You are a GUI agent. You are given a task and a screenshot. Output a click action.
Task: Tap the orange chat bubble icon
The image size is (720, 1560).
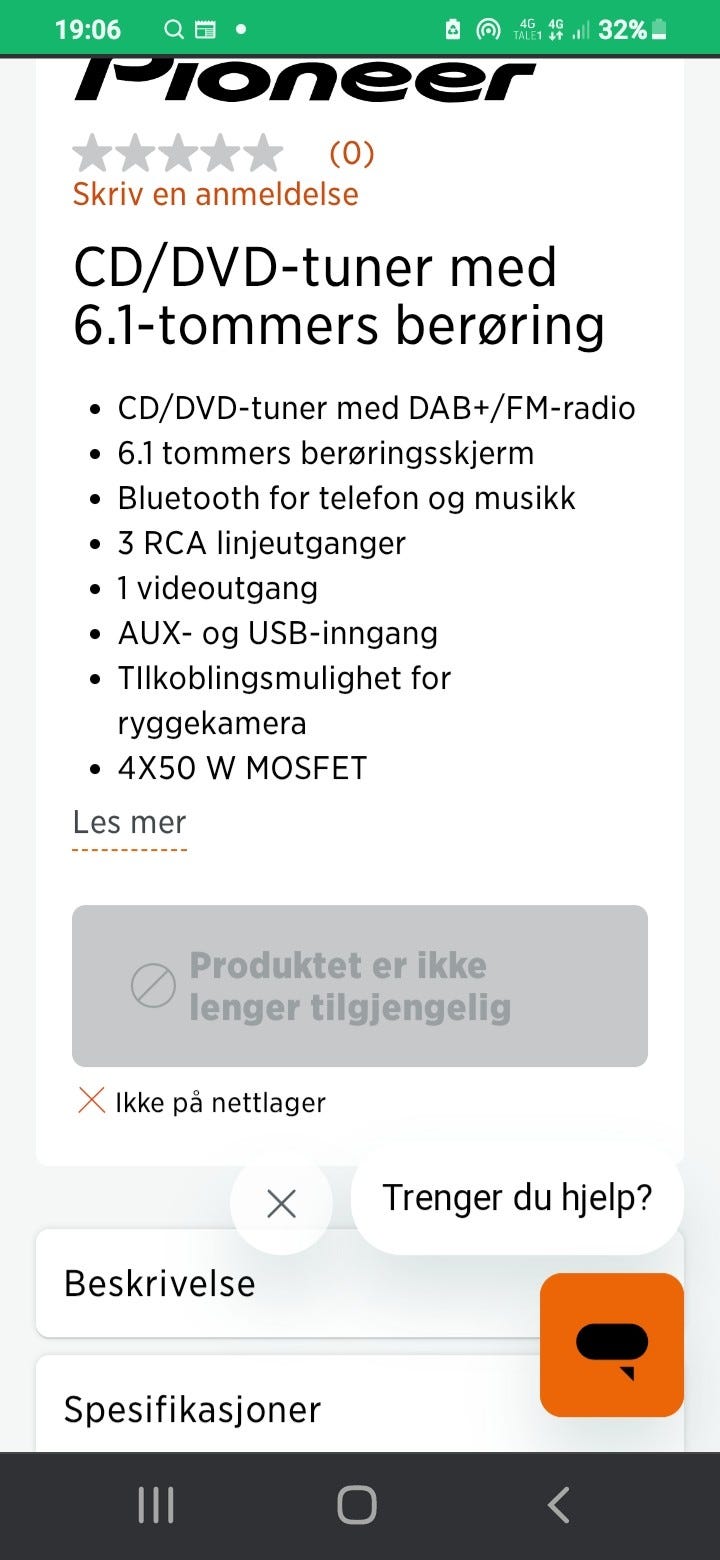tap(611, 1344)
